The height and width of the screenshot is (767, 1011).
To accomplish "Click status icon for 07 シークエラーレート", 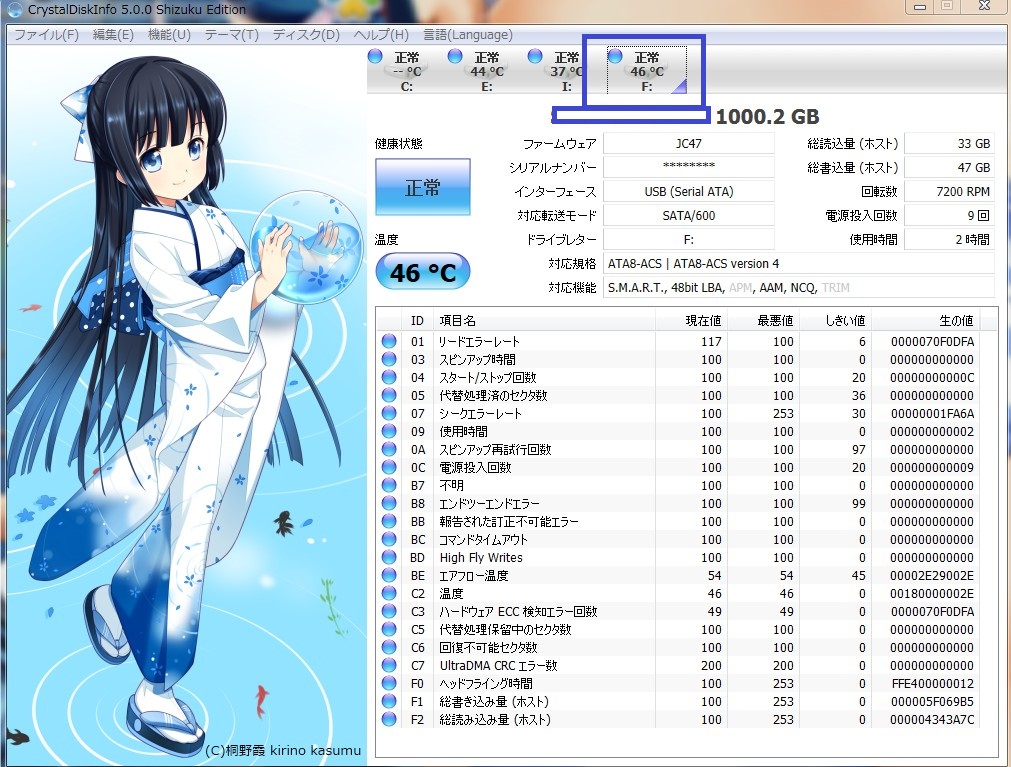I will (x=389, y=413).
